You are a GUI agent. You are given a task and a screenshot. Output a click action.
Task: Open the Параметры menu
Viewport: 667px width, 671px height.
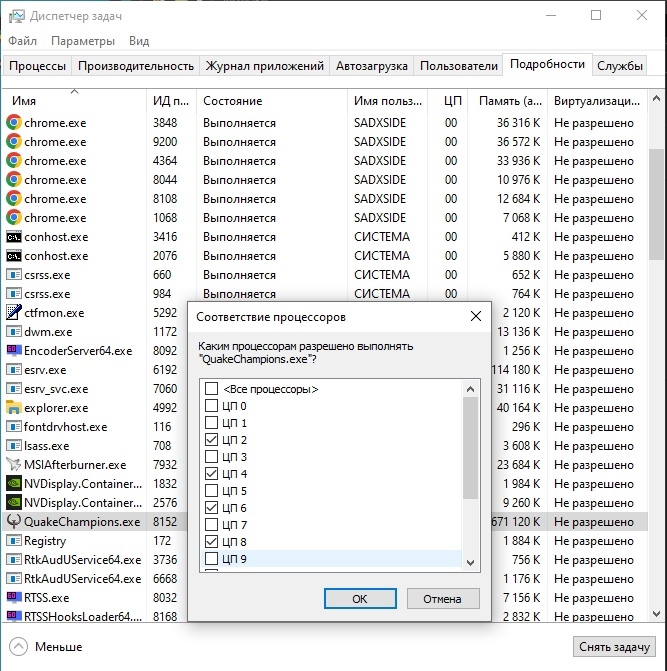(x=83, y=41)
